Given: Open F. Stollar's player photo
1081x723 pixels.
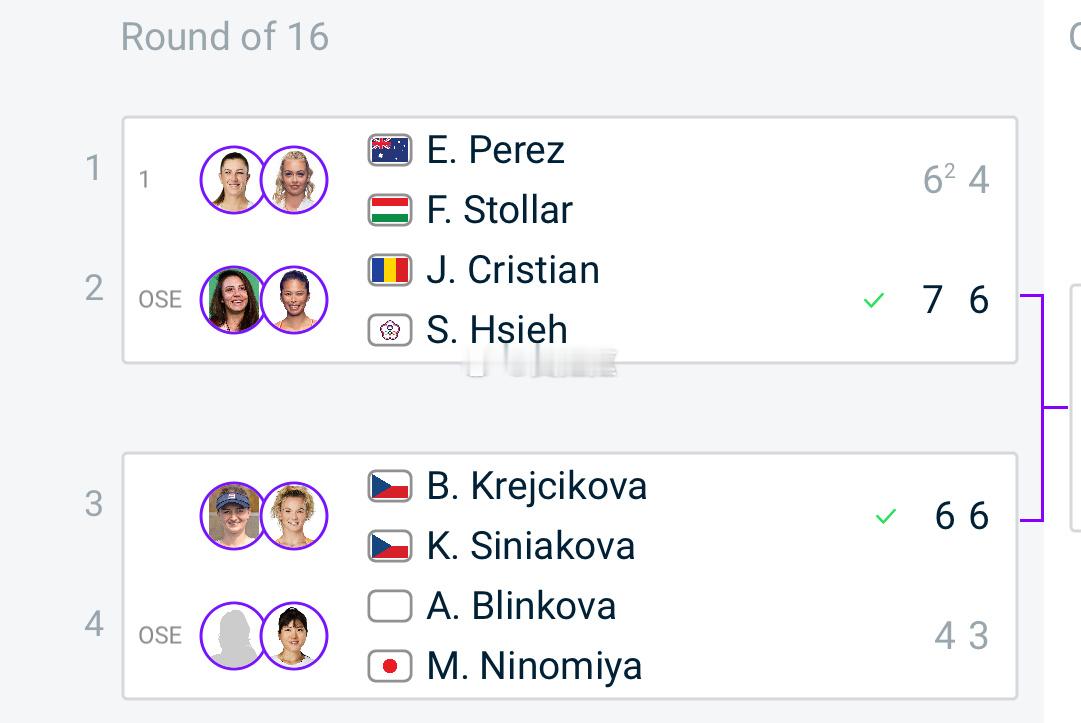Looking at the screenshot, I should pos(294,180).
